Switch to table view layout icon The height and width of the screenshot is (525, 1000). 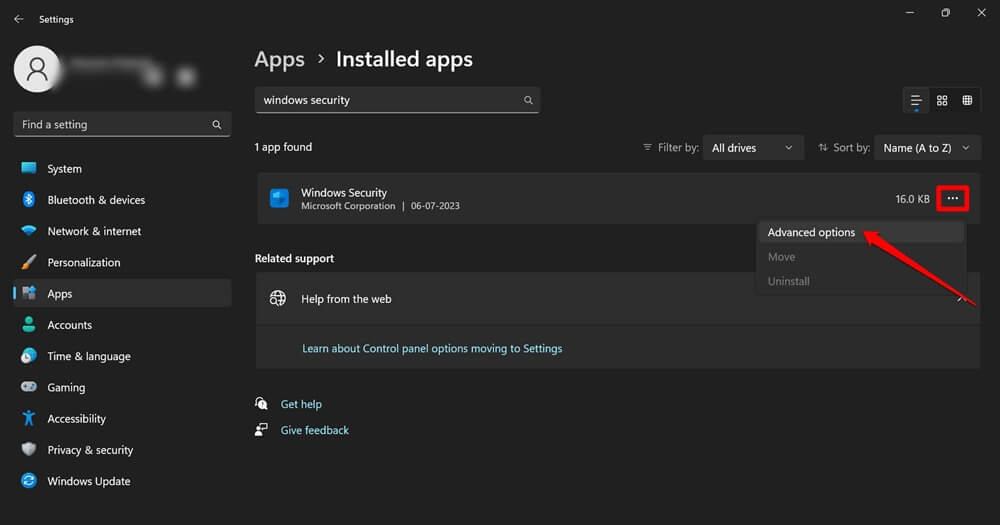pos(967,101)
